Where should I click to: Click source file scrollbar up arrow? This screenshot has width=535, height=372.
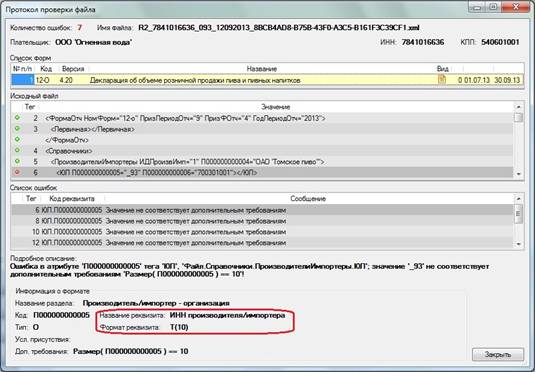click(518, 107)
